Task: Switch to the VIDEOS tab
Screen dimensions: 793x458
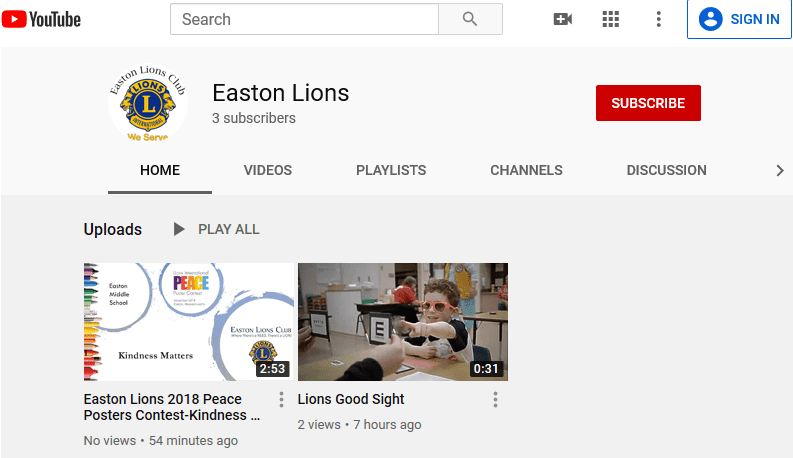Action: point(268,170)
